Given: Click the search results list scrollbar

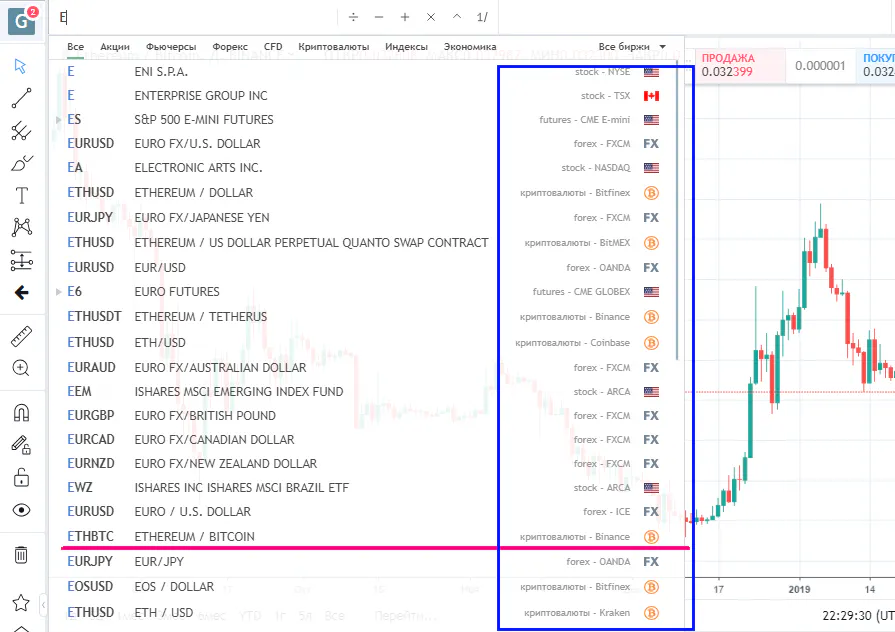Looking at the screenshot, I should click(677, 212).
